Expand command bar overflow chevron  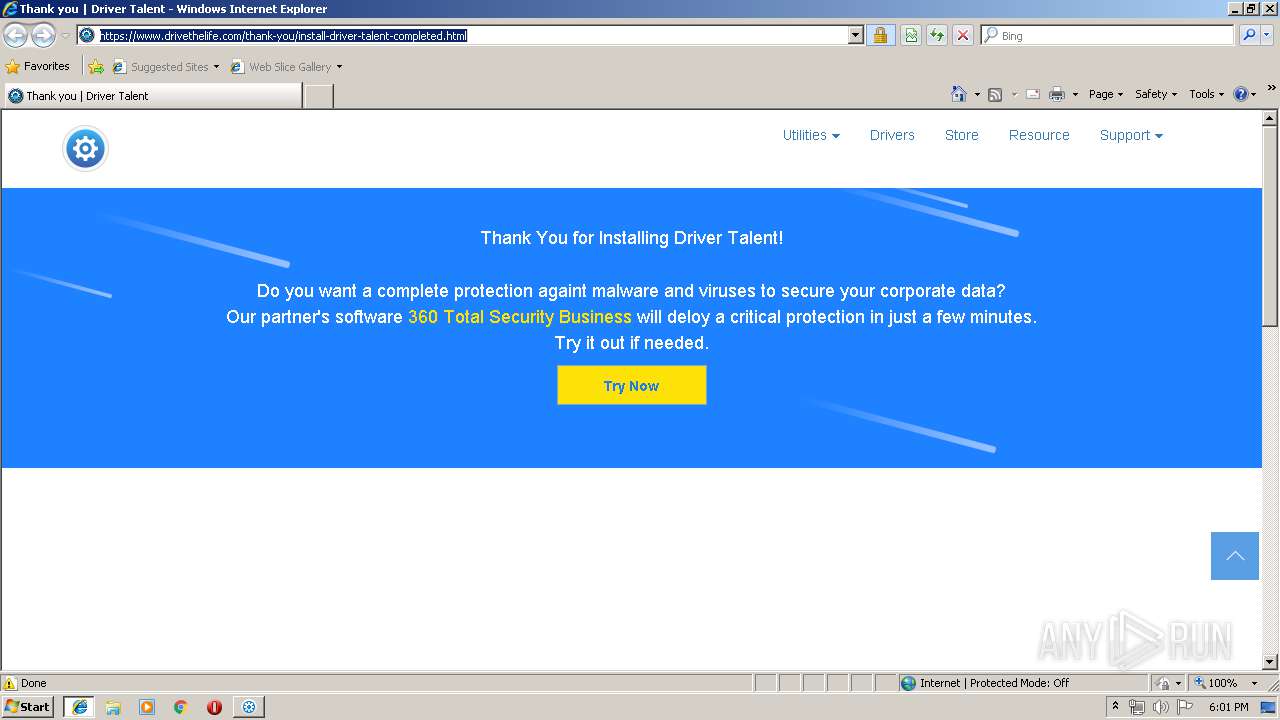(x=1271, y=89)
